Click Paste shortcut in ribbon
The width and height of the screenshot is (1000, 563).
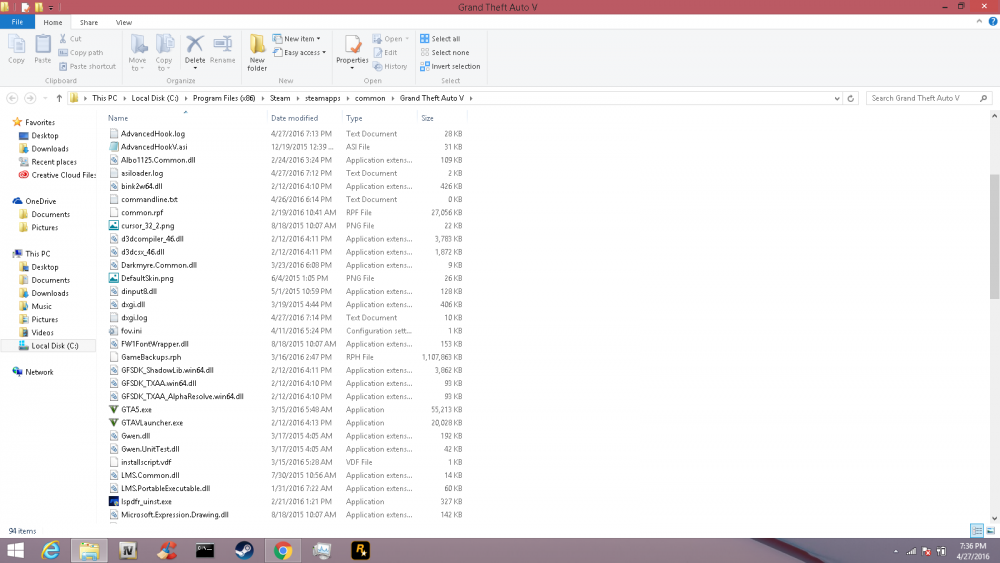point(87,66)
